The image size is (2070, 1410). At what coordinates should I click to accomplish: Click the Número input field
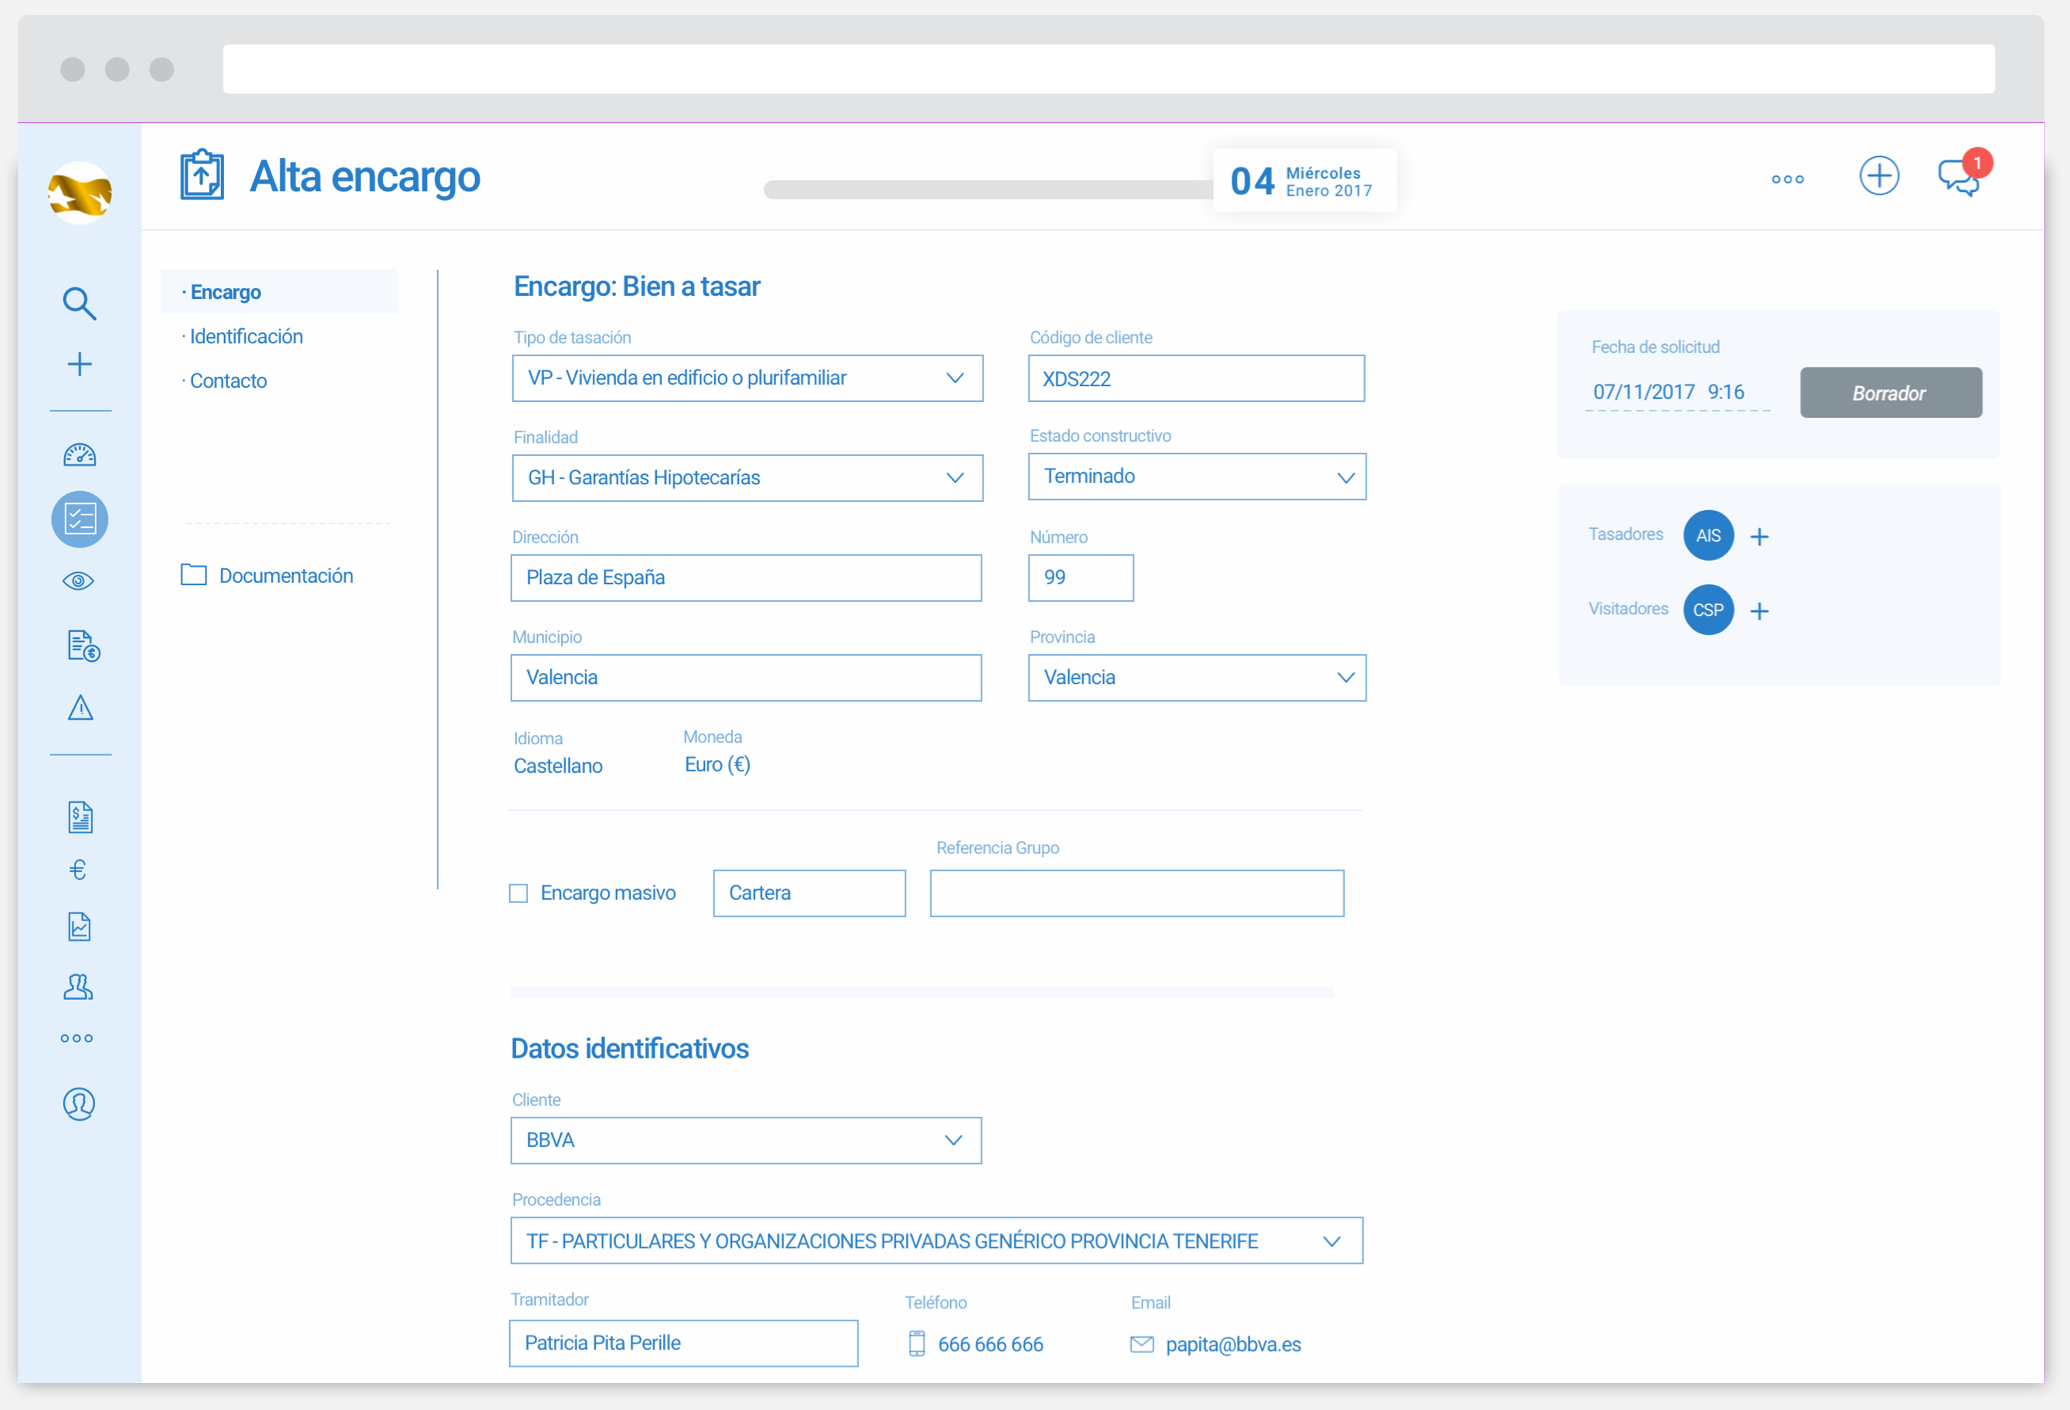(1081, 578)
